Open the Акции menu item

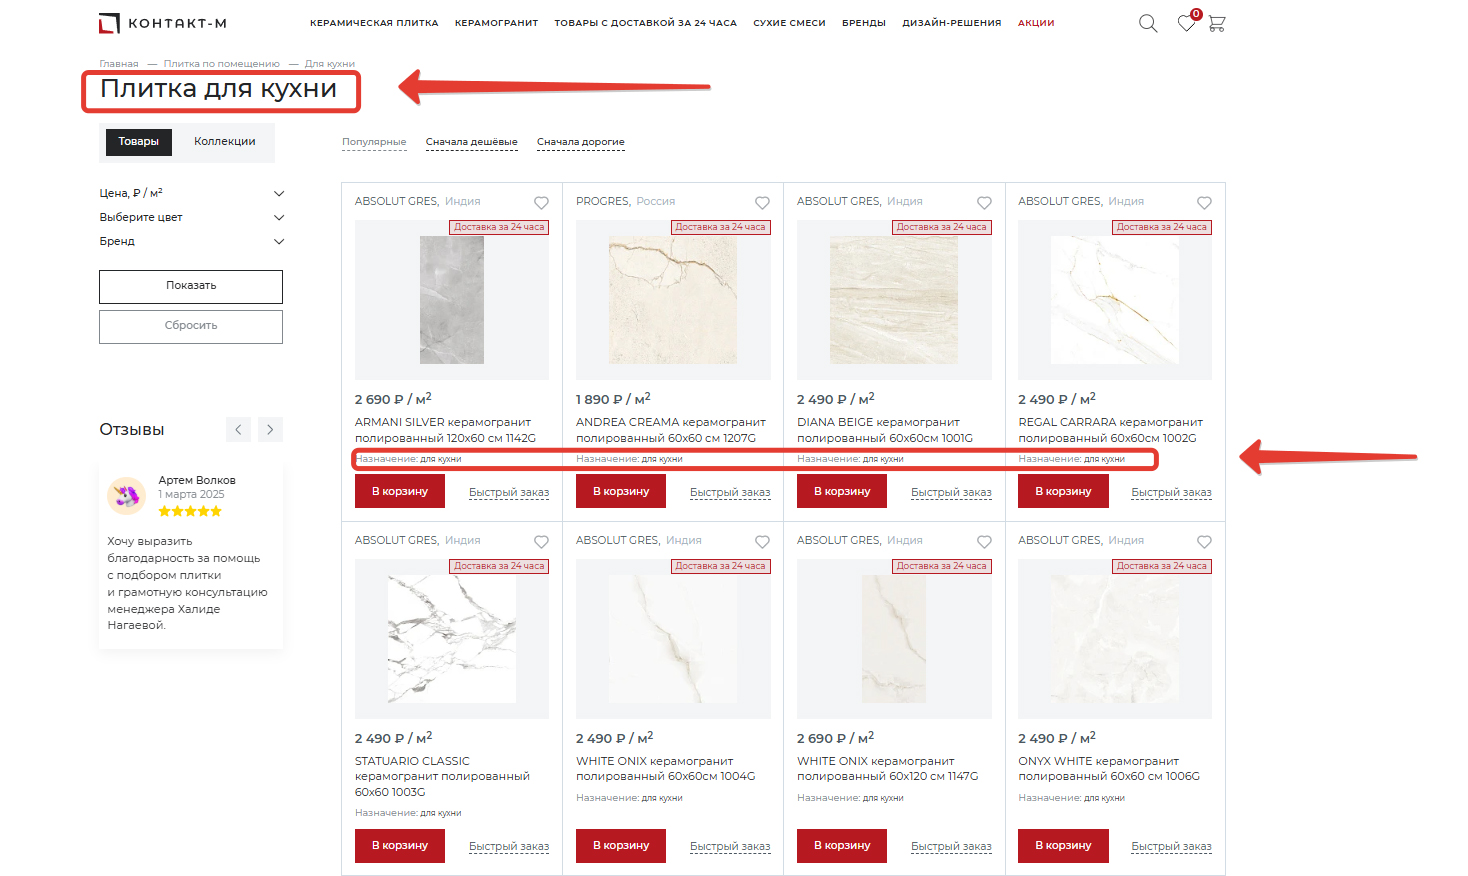[x=1035, y=23]
